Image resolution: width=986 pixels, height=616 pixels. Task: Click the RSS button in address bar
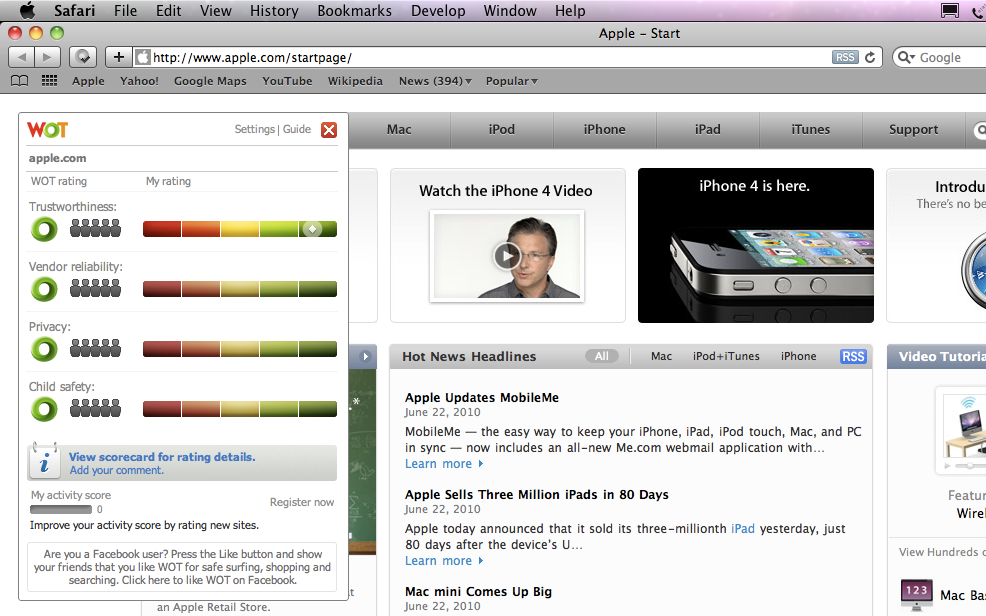845,58
